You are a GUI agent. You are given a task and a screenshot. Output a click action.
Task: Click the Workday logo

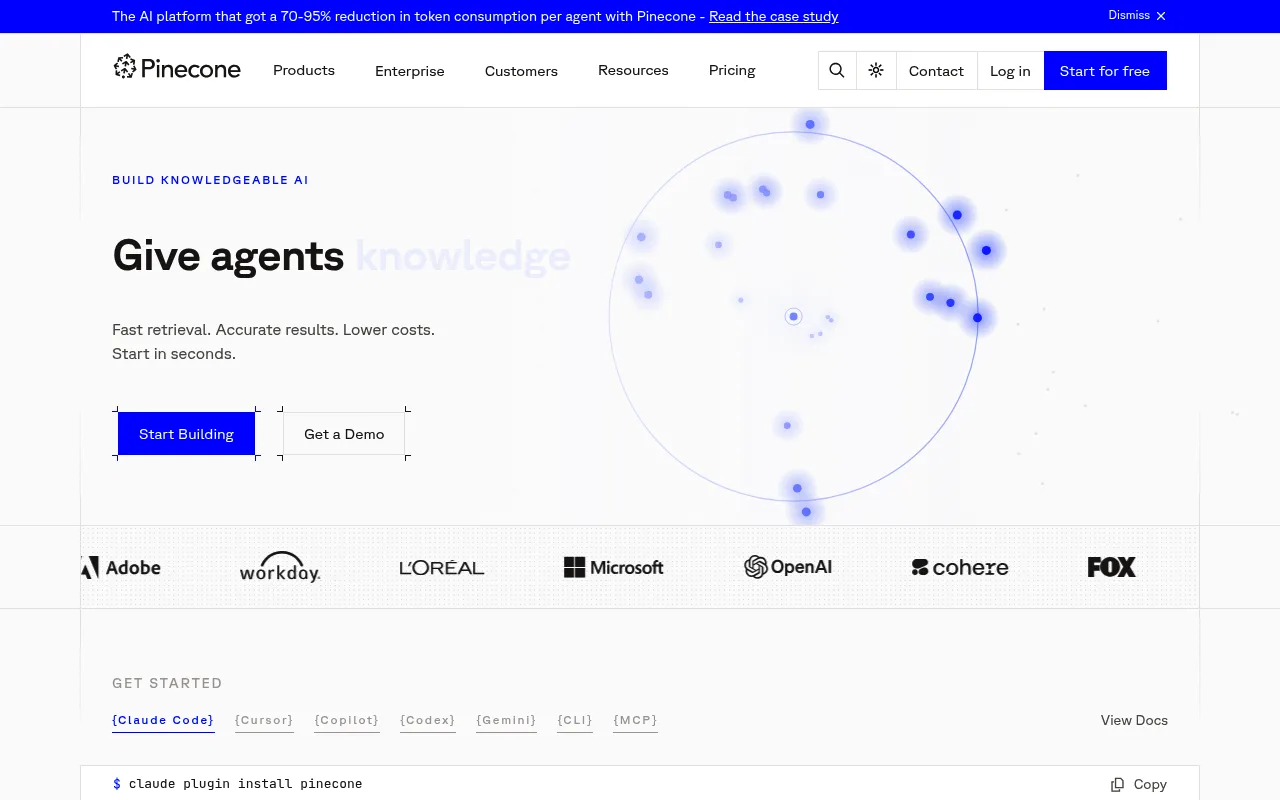280,567
